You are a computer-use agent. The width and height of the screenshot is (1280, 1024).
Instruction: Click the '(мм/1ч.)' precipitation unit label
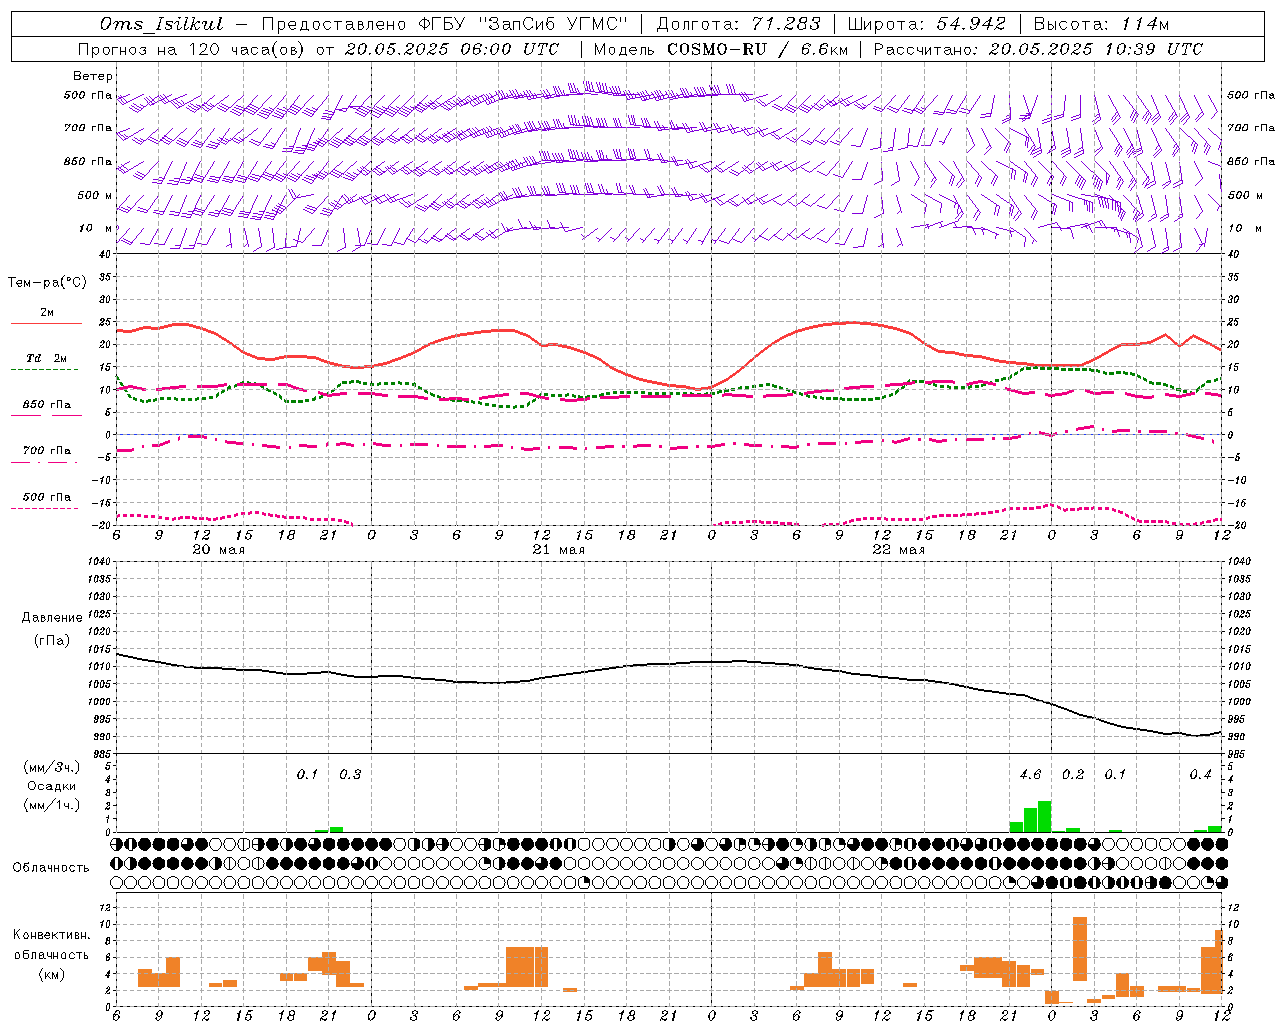pyautogui.click(x=51, y=804)
